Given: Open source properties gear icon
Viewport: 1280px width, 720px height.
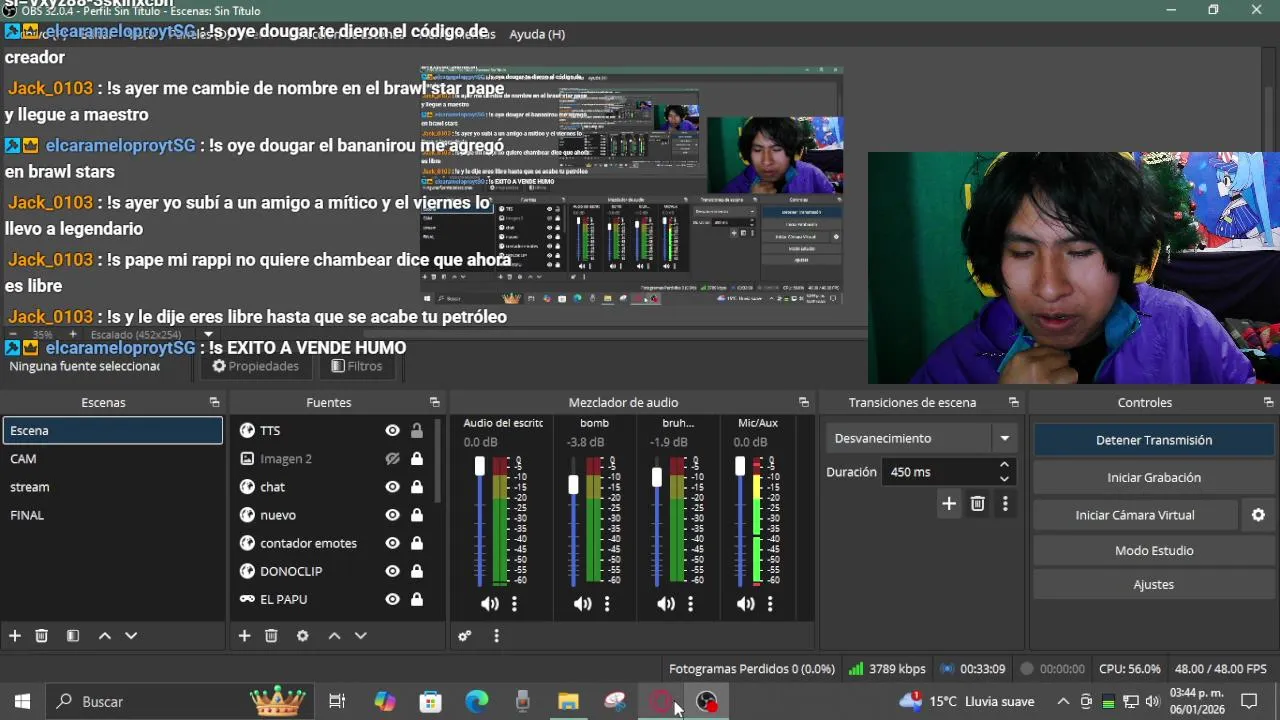Looking at the screenshot, I should (x=303, y=636).
